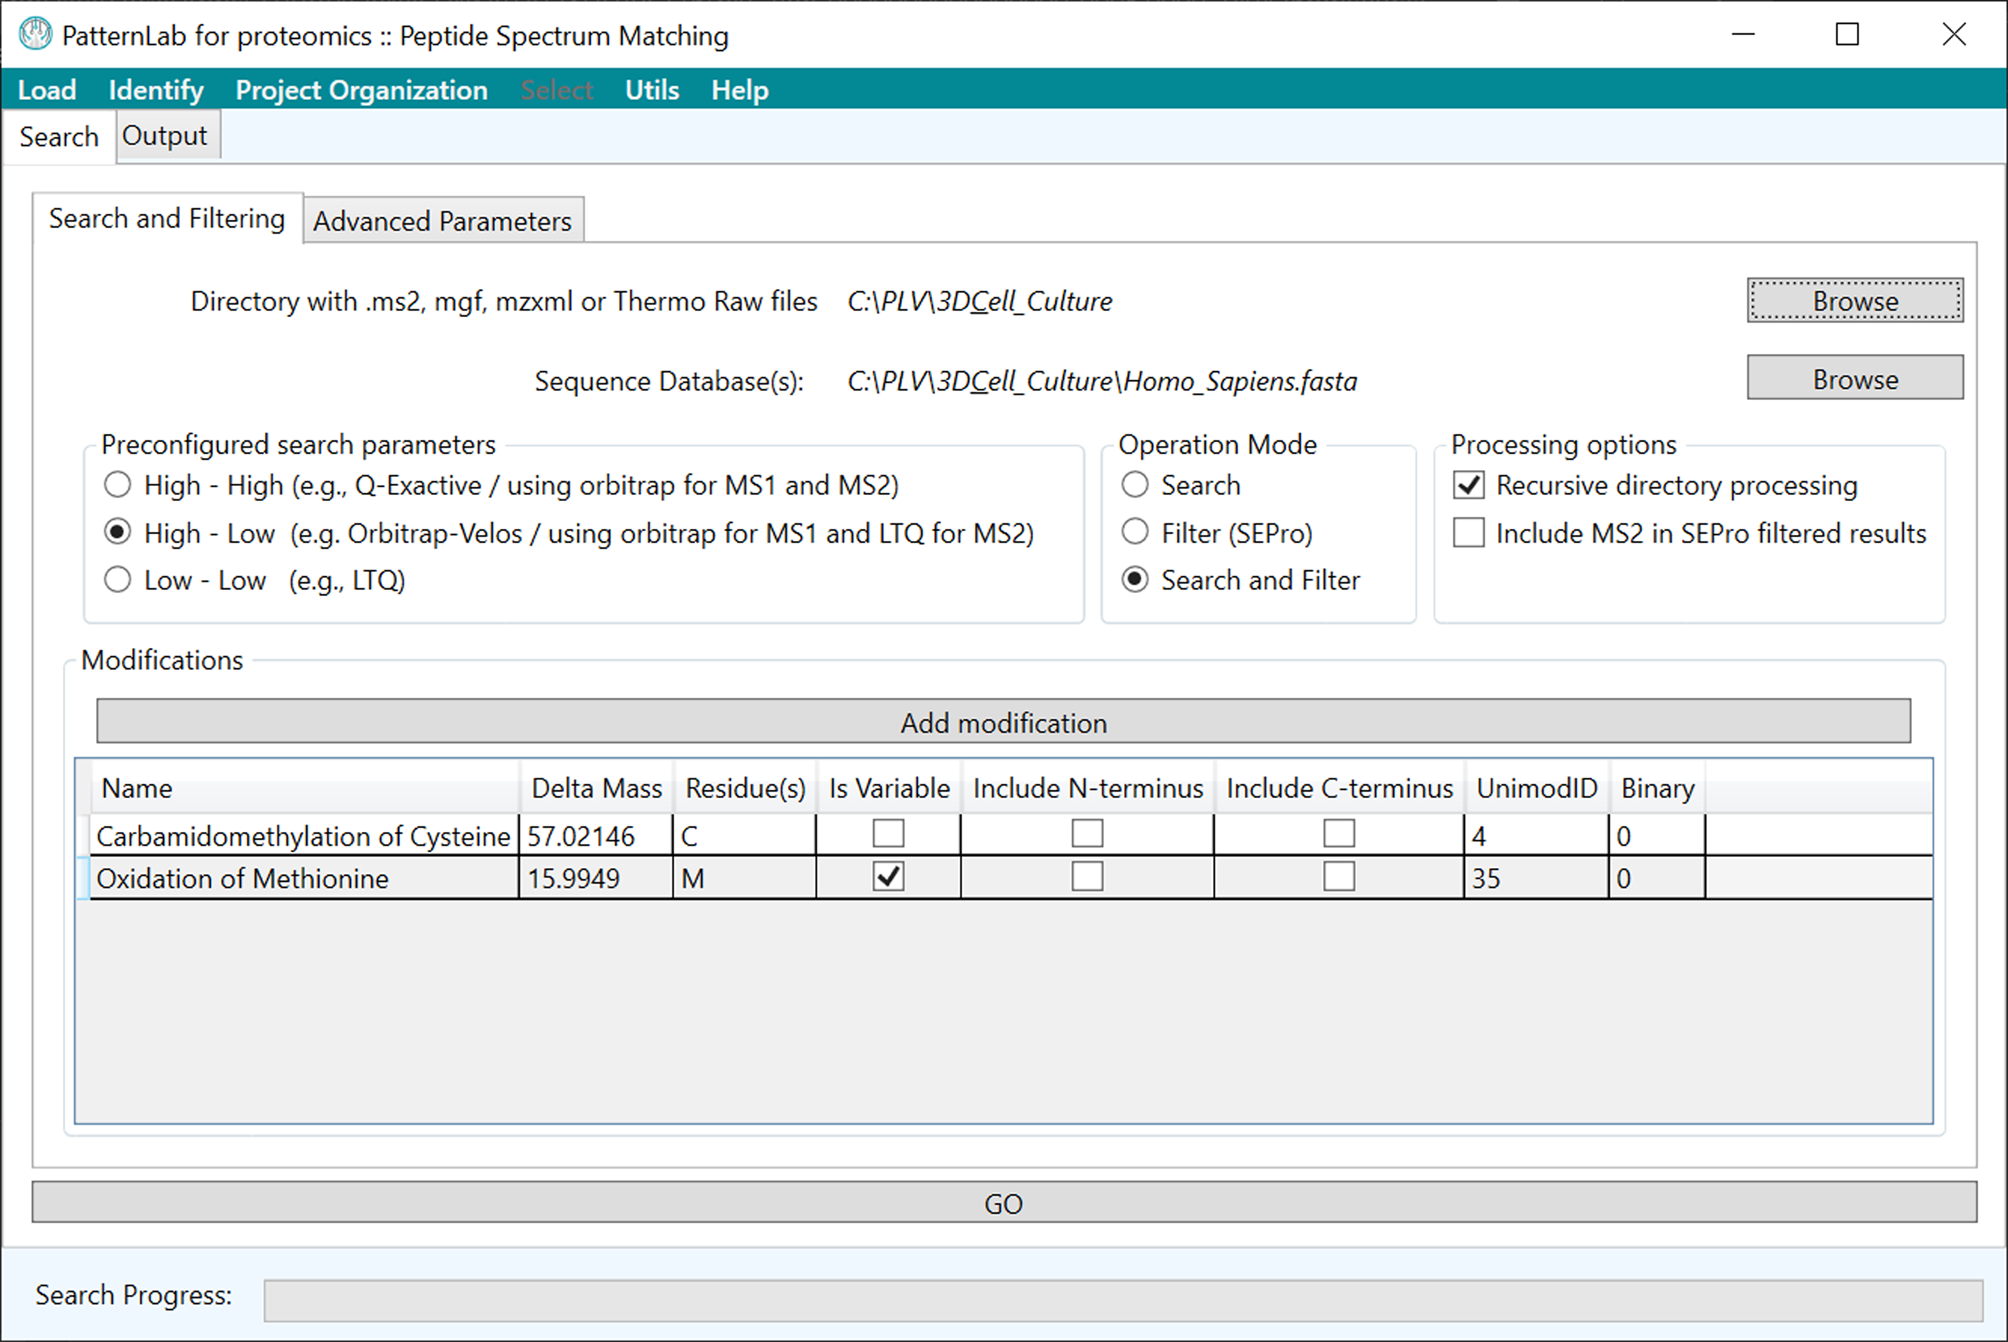Open the Project Organization menu
This screenshot has height=1342, width=2008.
click(x=361, y=90)
